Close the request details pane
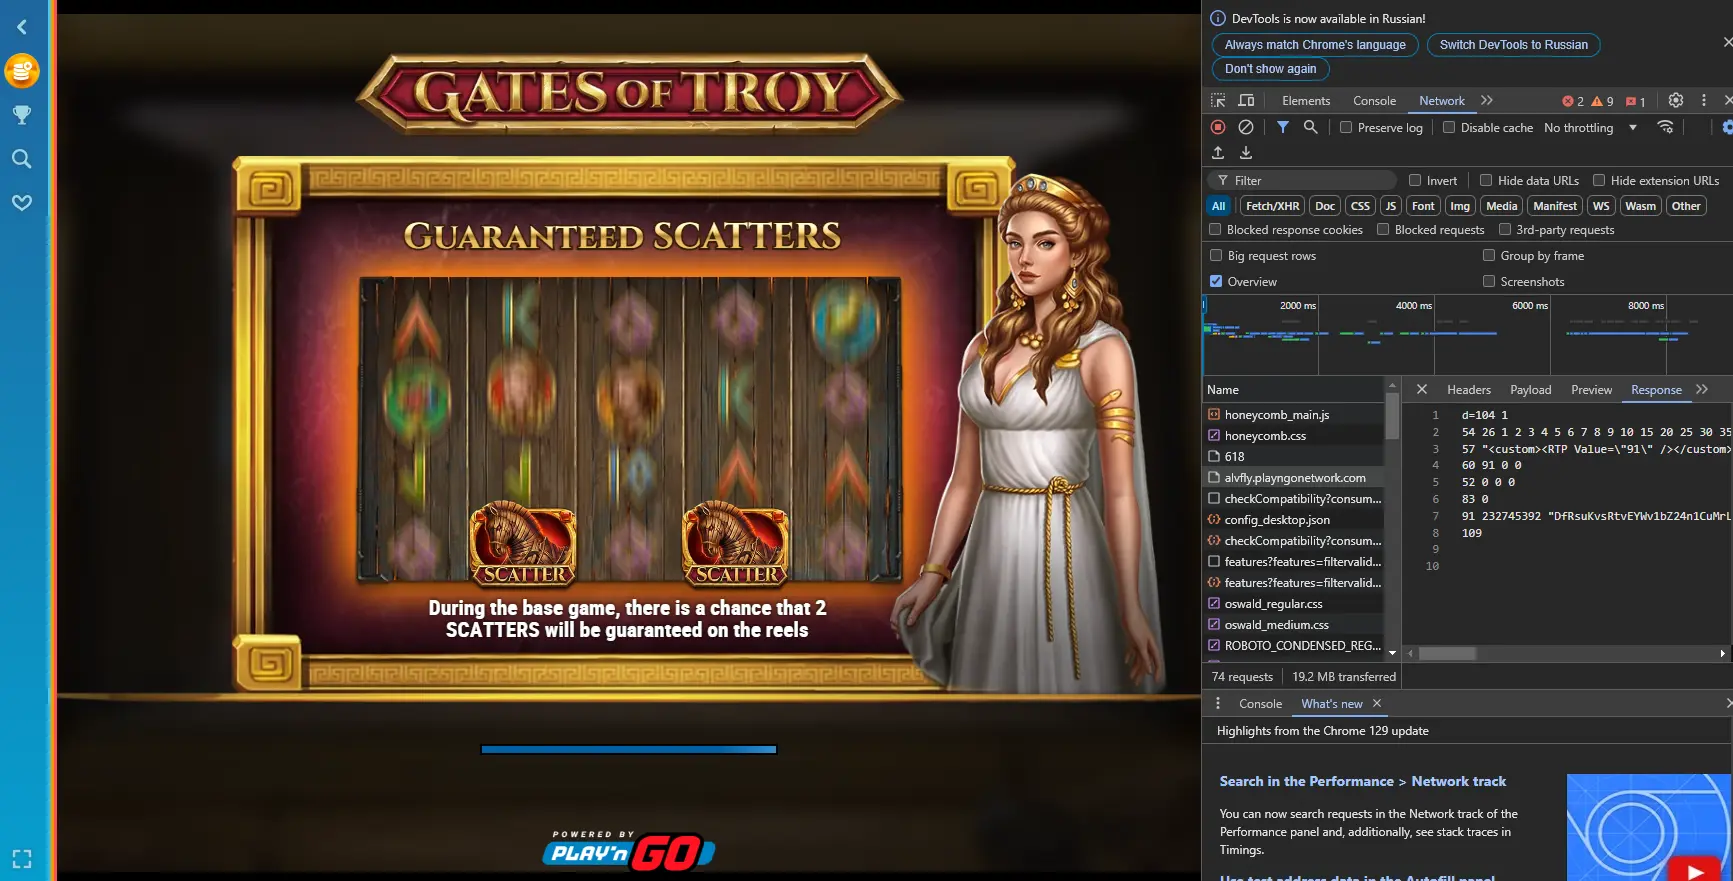 pos(1422,390)
